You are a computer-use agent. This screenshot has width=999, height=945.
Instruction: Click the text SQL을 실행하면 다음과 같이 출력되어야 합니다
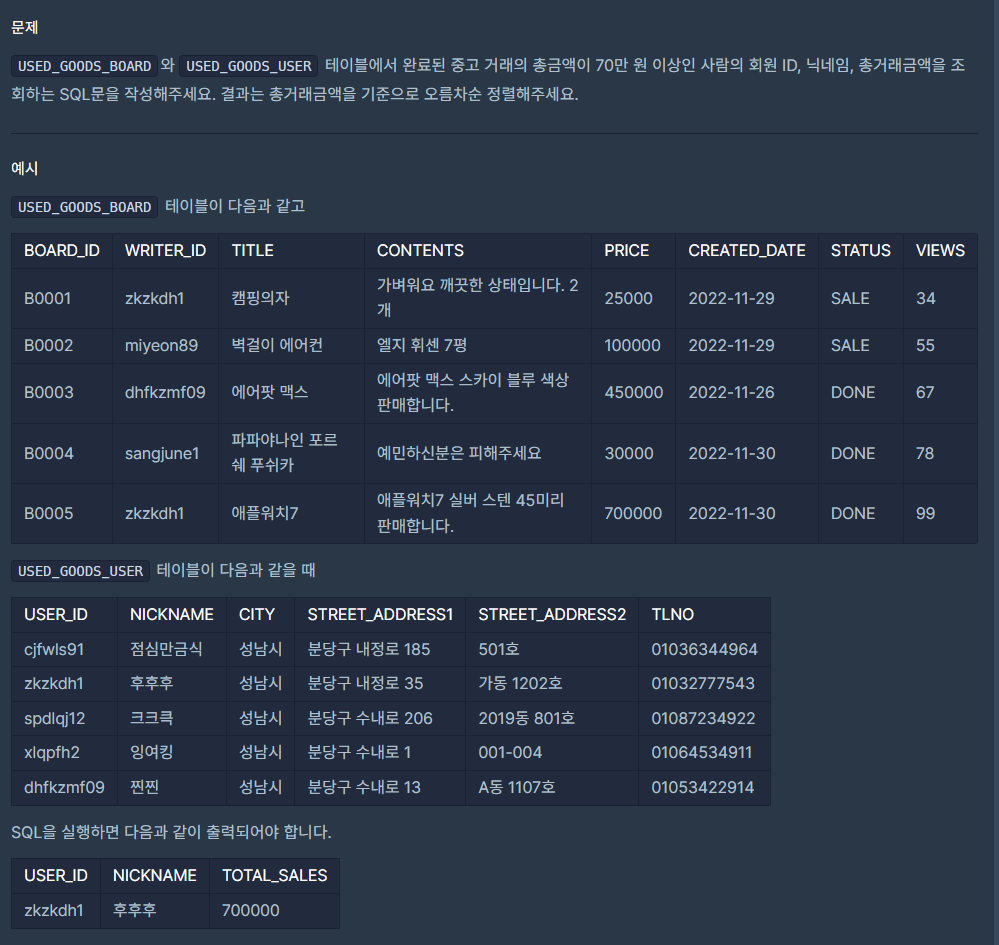coord(171,832)
